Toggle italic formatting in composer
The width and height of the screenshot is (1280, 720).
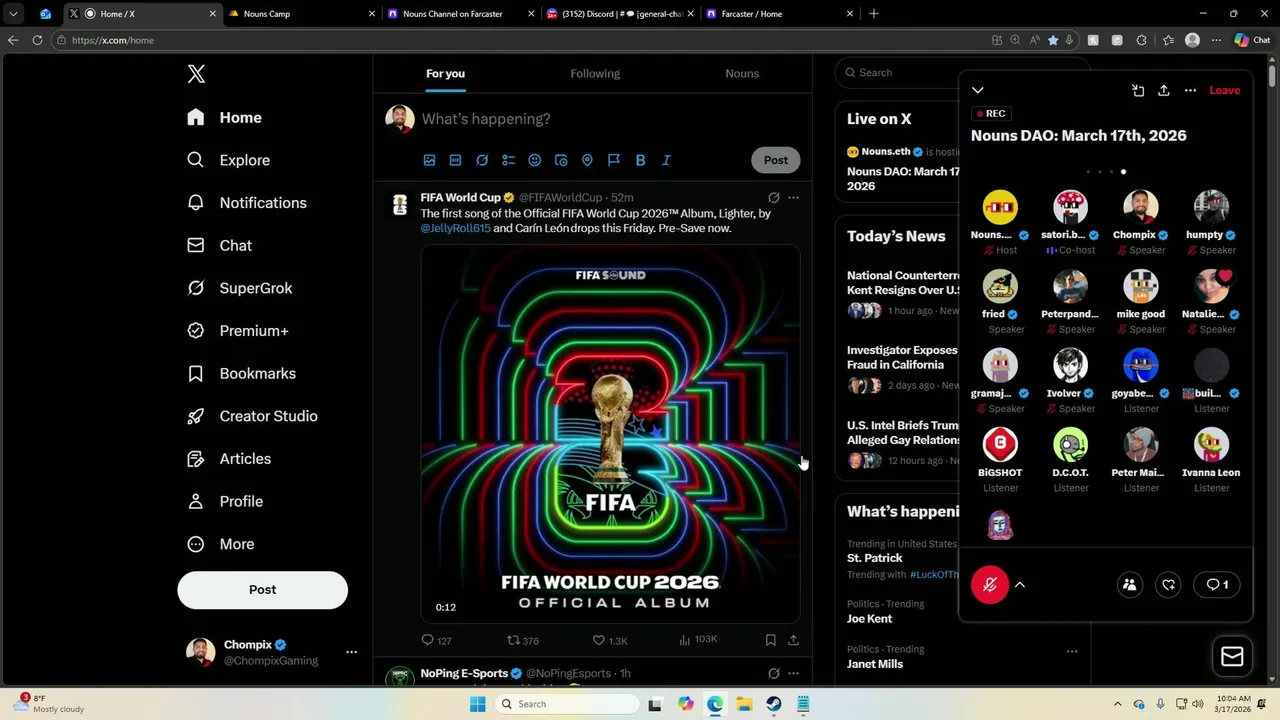[x=666, y=160]
